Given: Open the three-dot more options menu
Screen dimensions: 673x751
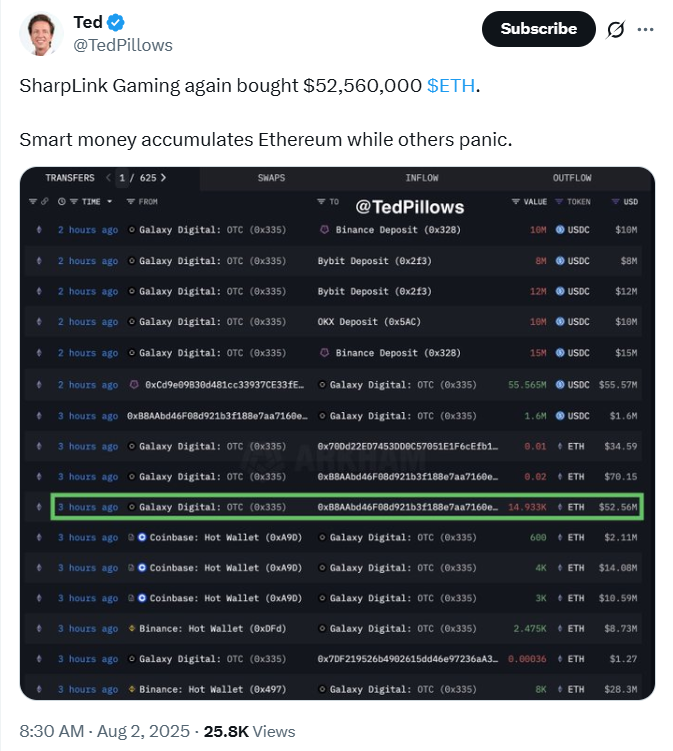Looking at the screenshot, I should pos(645,29).
